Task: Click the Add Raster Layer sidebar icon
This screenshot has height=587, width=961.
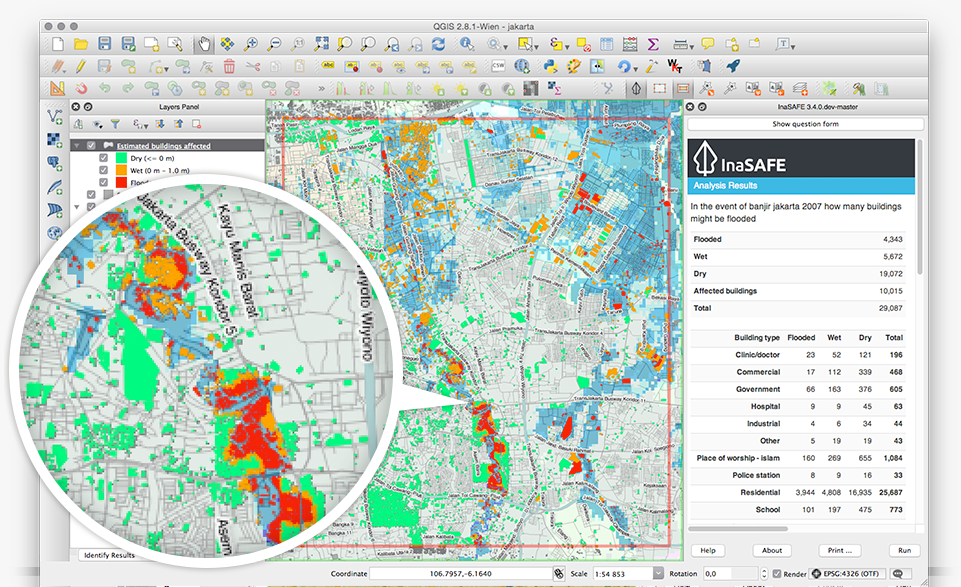Action: click(x=55, y=140)
